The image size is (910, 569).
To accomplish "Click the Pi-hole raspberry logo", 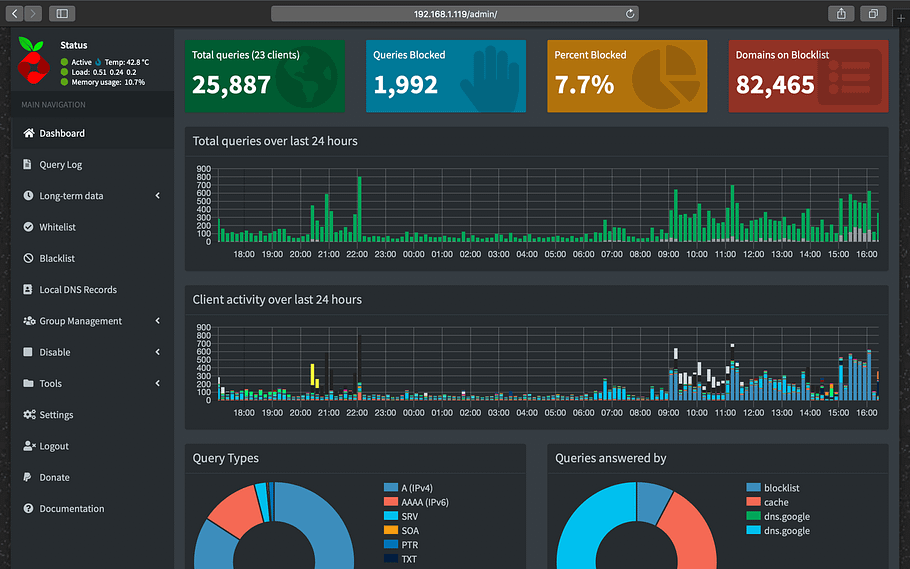I will coord(33,60).
